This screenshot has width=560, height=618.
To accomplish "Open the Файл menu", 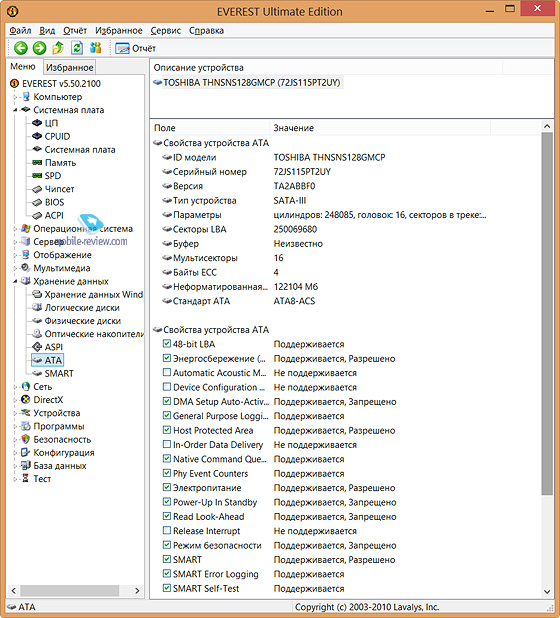I will (x=20, y=30).
